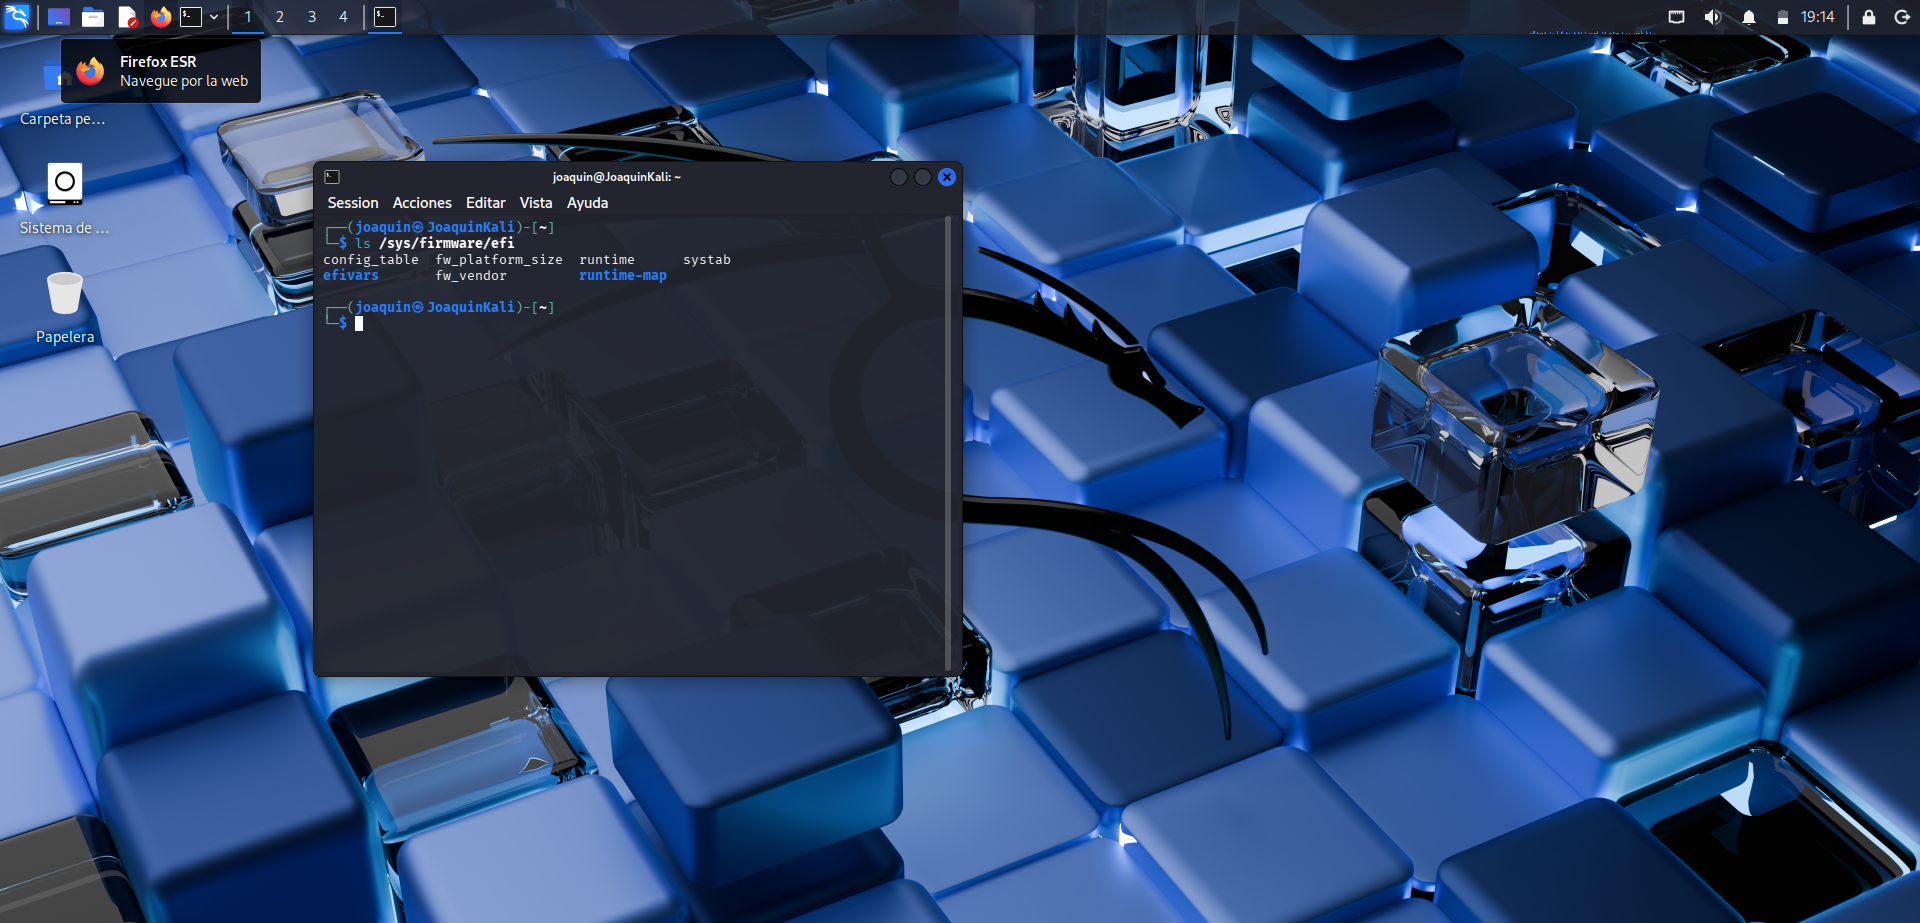Log out using the arrow icon
This screenshot has height=923, width=1920.
point(1902,17)
